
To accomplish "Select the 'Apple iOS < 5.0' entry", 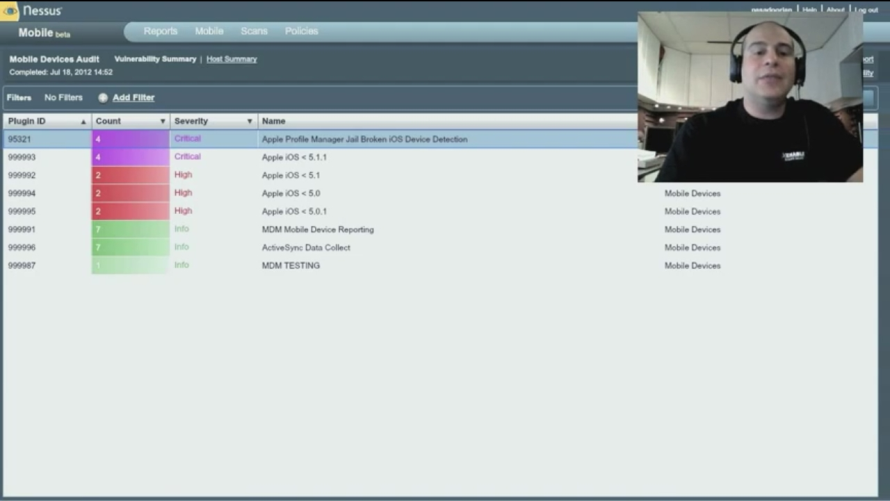I will 291,193.
